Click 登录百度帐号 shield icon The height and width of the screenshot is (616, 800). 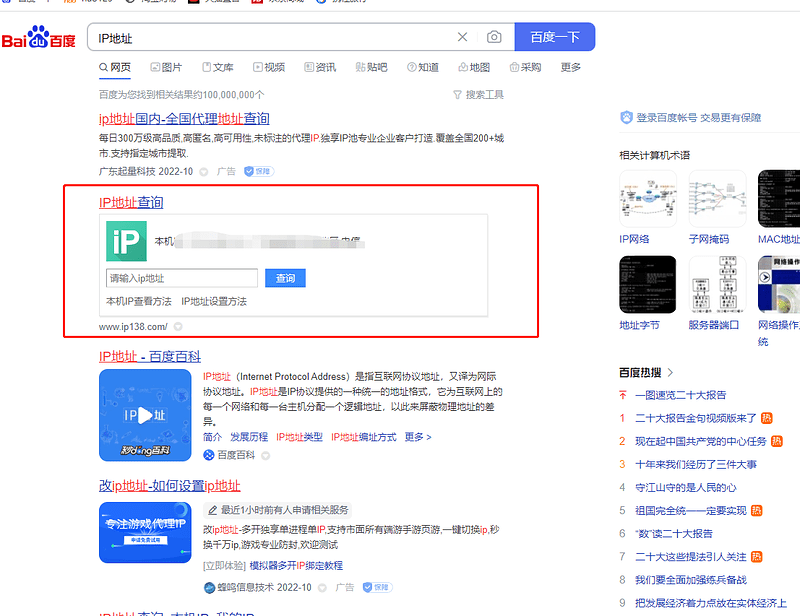pyautogui.click(x=627, y=118)
